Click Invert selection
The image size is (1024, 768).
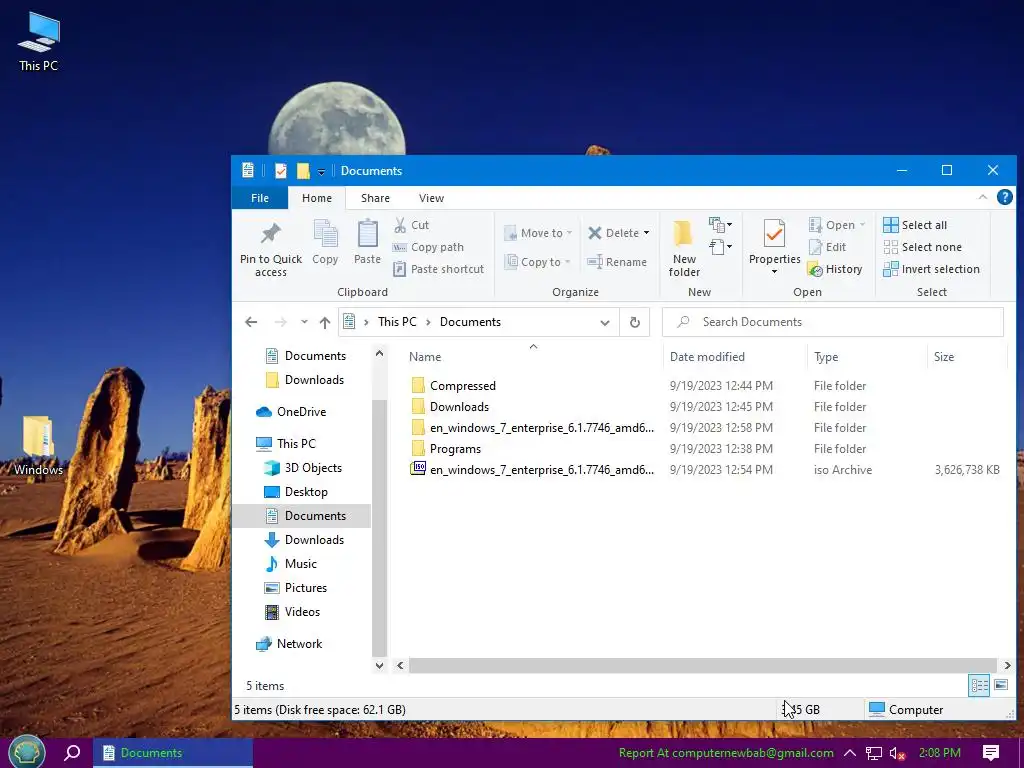pos(931,269)
